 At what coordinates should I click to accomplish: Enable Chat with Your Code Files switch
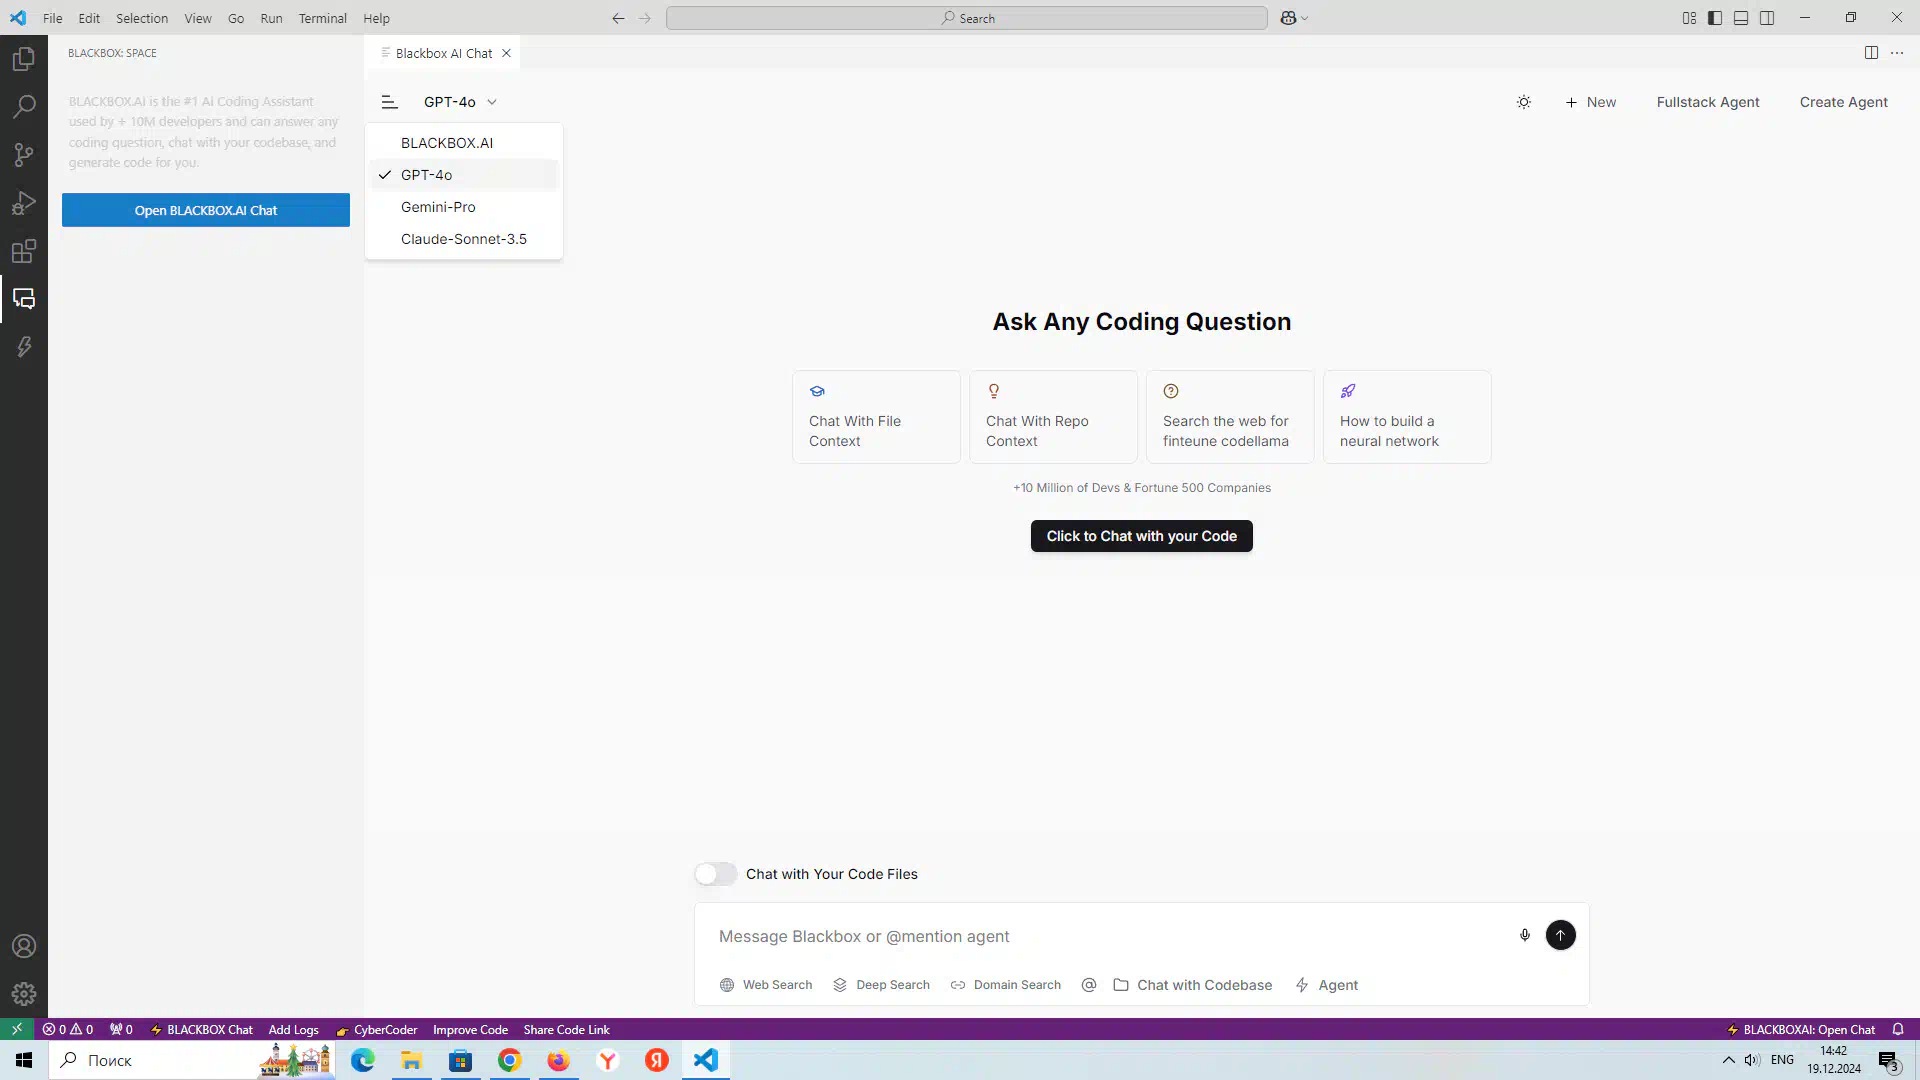click(x=716, y=874)
